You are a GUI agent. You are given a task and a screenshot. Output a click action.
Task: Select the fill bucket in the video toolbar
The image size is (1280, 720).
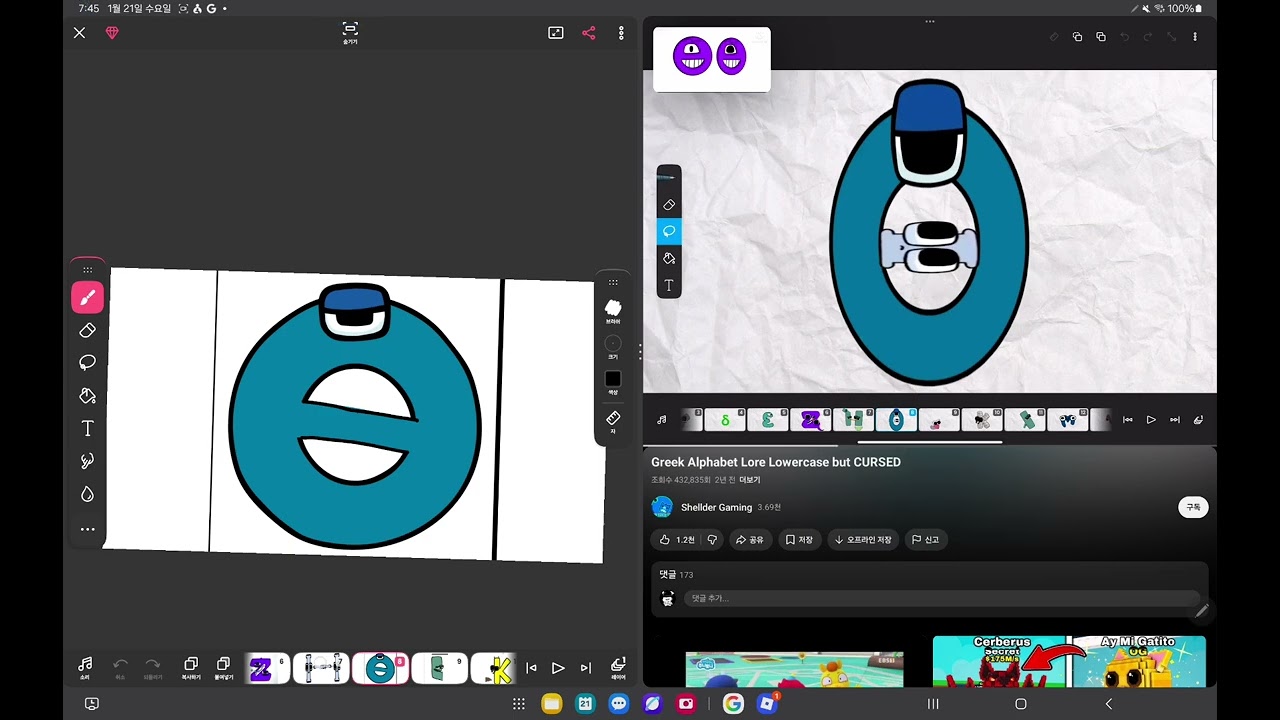click(x=669, y=258)
